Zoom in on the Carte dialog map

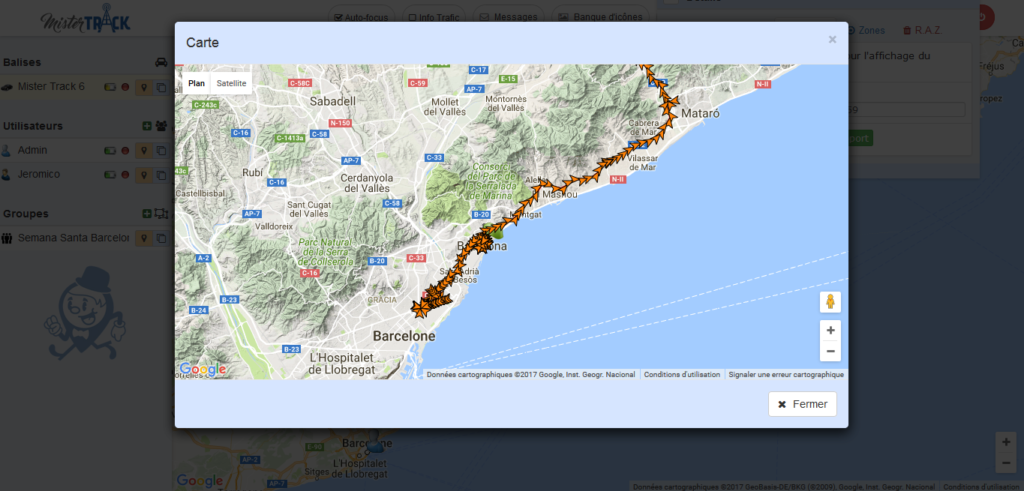830,330
